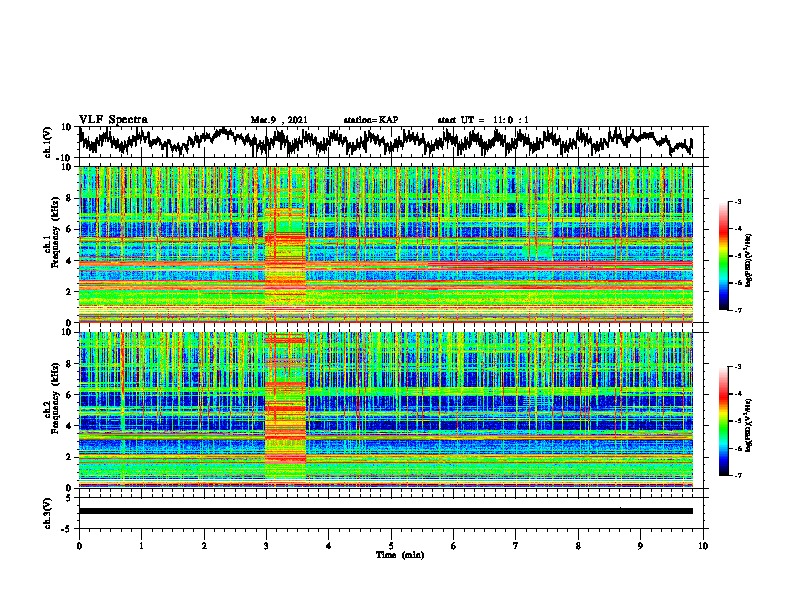Click the "VLF Spectra" title text

tap(113, 120)
